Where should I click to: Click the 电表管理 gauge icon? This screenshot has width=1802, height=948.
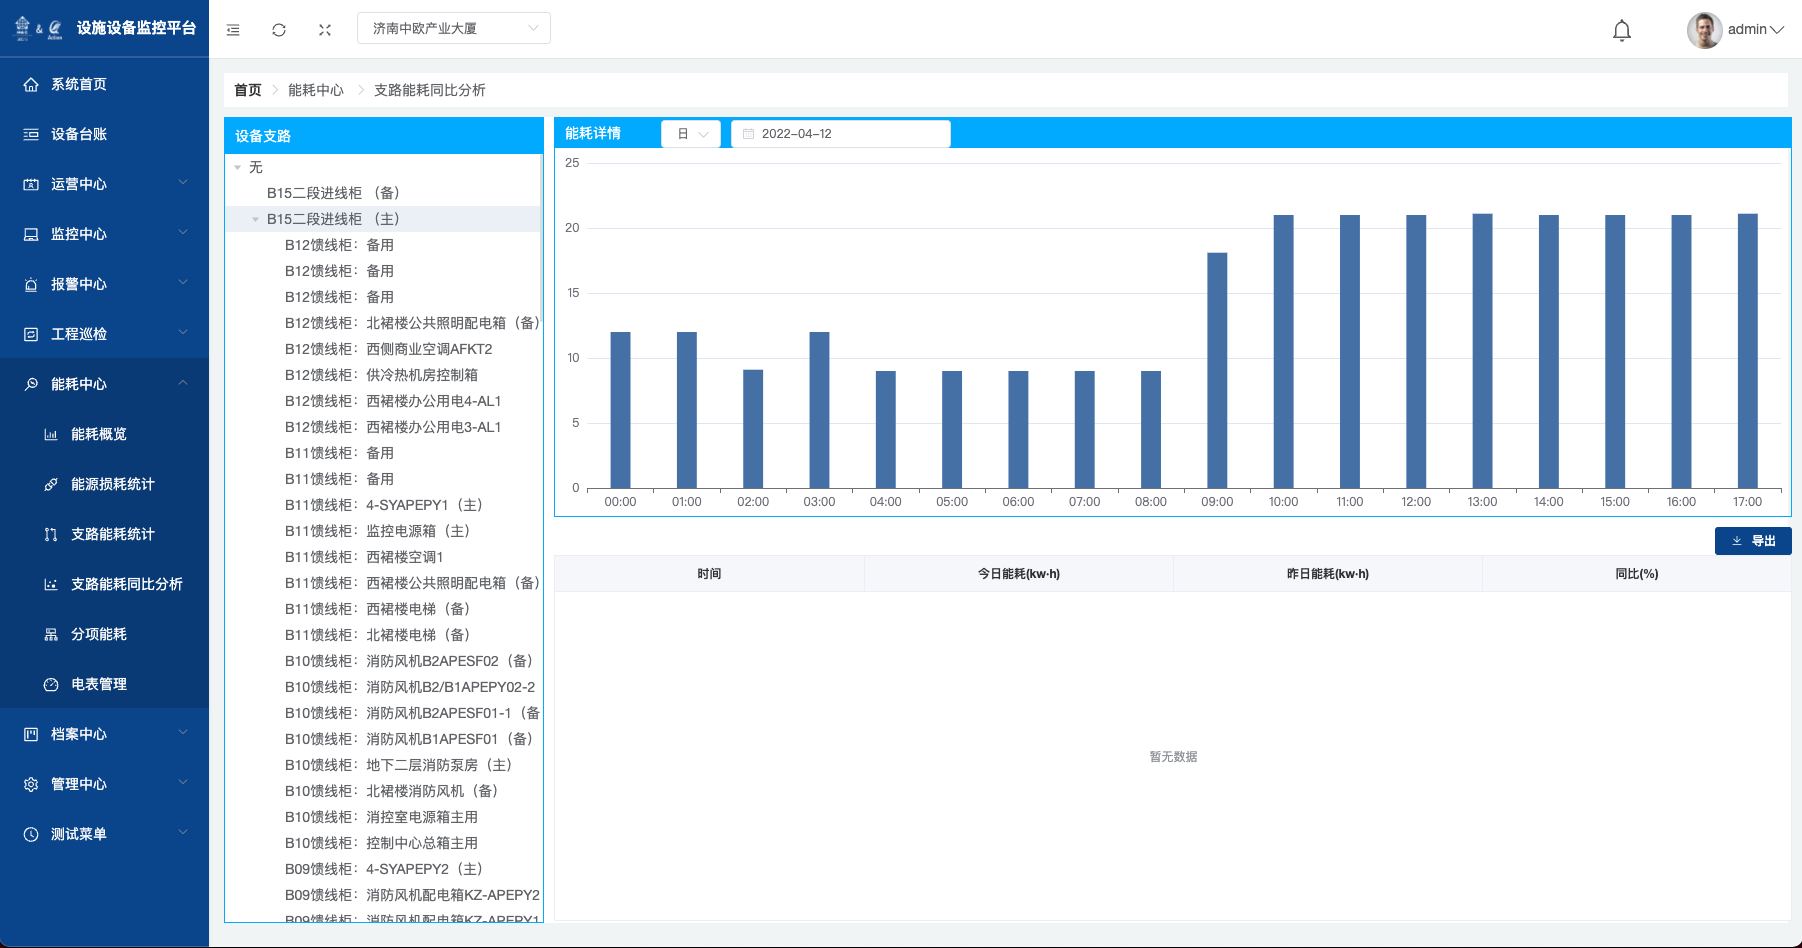click(x=51, y=685)
